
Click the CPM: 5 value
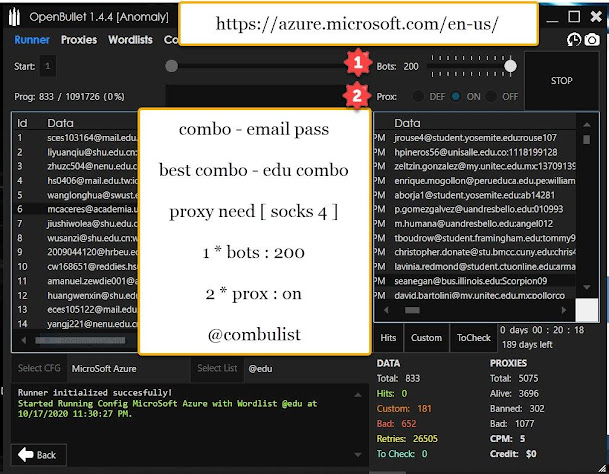[507, 439]
